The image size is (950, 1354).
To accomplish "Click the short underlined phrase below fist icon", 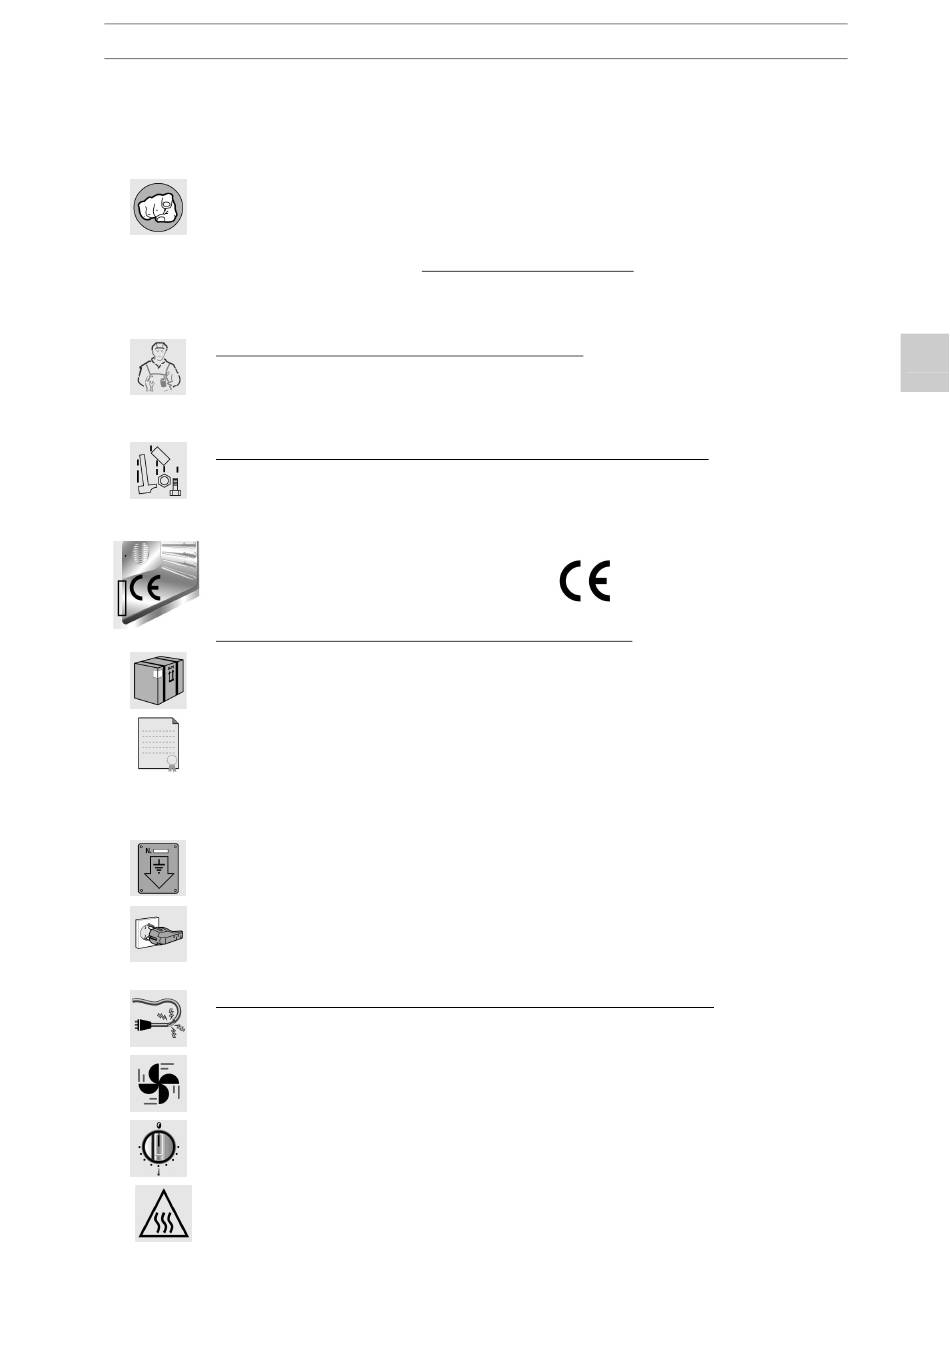I will [x=528, y=270].
